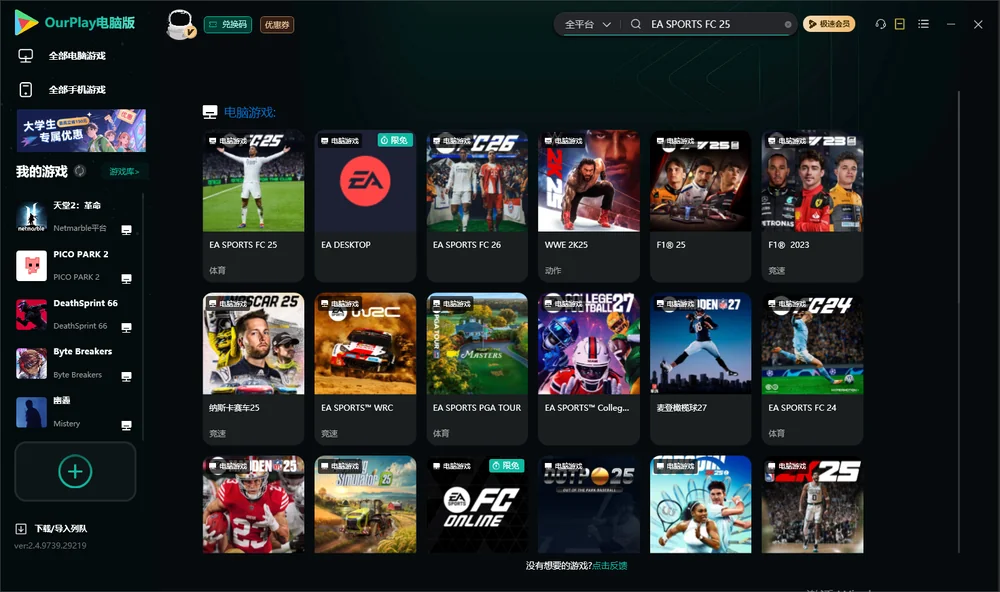1000x592 pixels.
Task: Open the customer service headset icon
Action: pyautogui.click(x=880, y=24)
